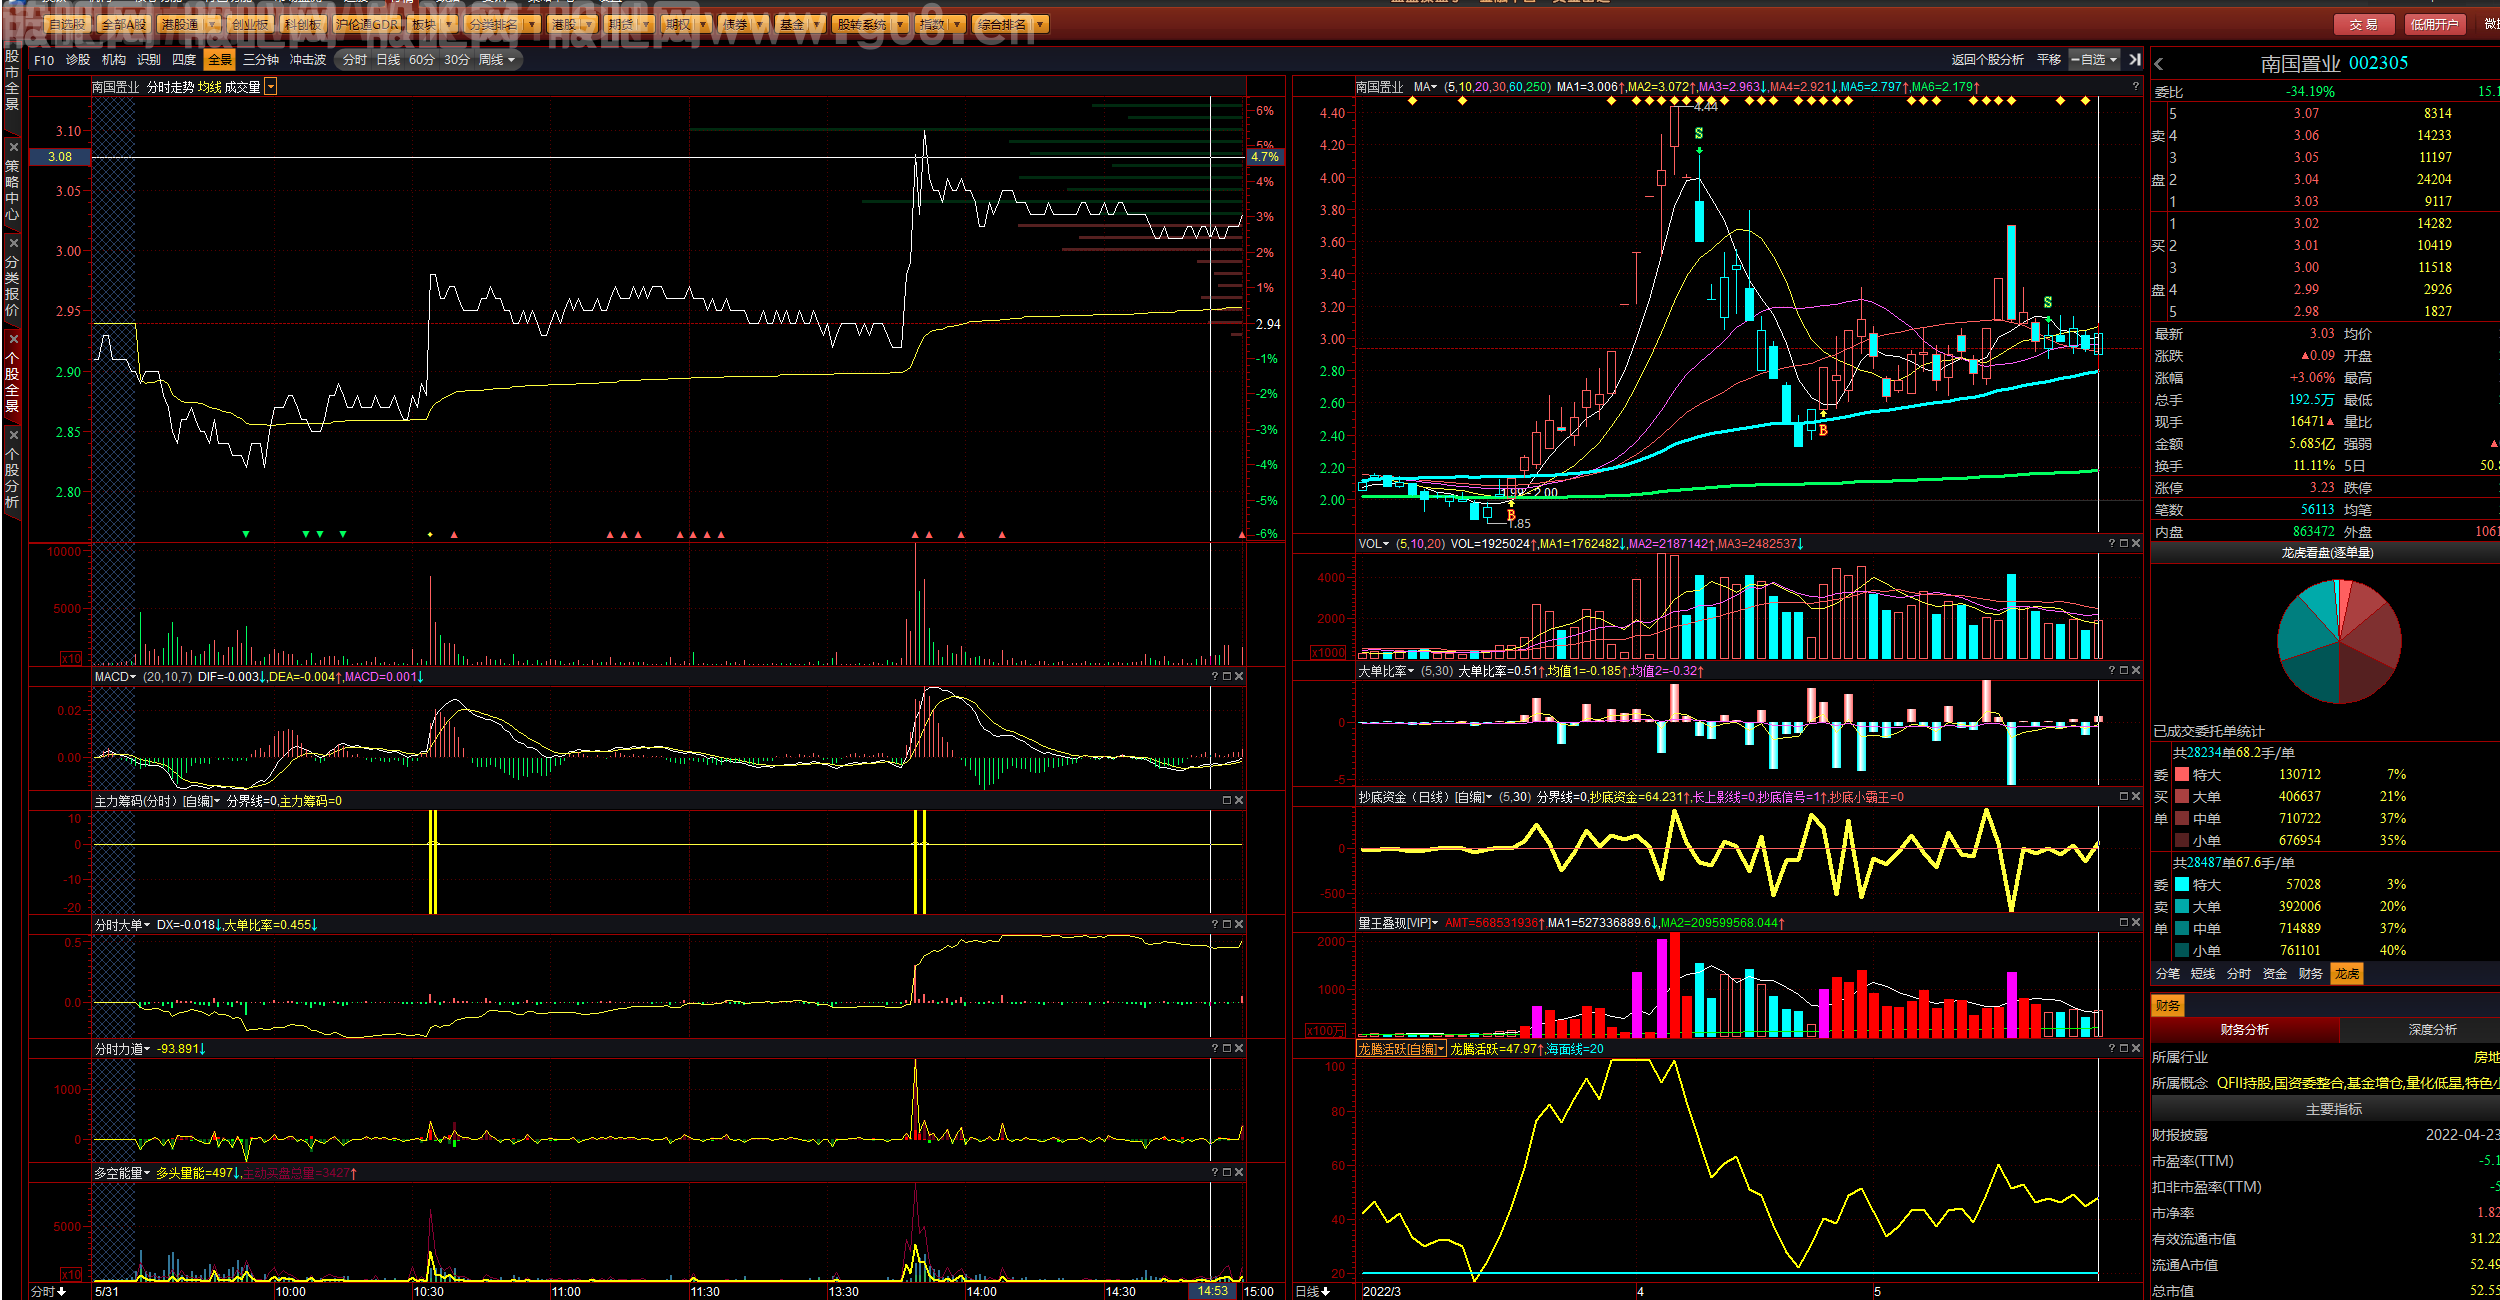Select the 全景 view tab
Viewport: 2500px width, 1300px height.
(x=220, y=60)
